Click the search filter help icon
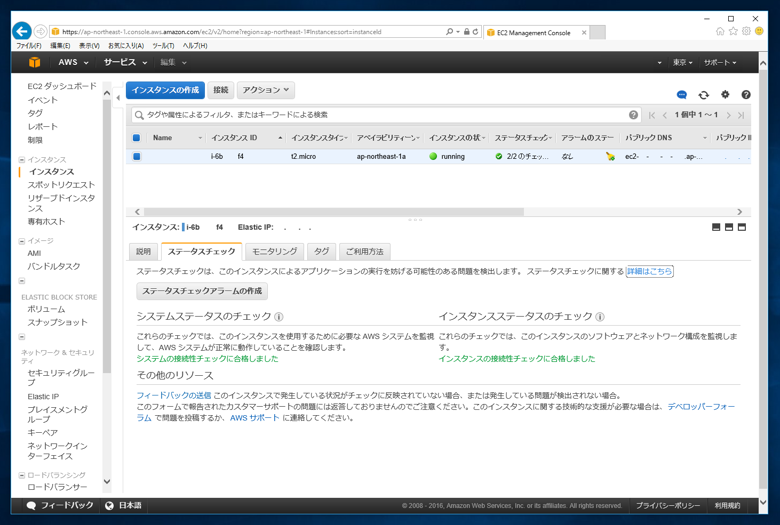The height and width of the screenshot is (525, 780). (633, 115)
